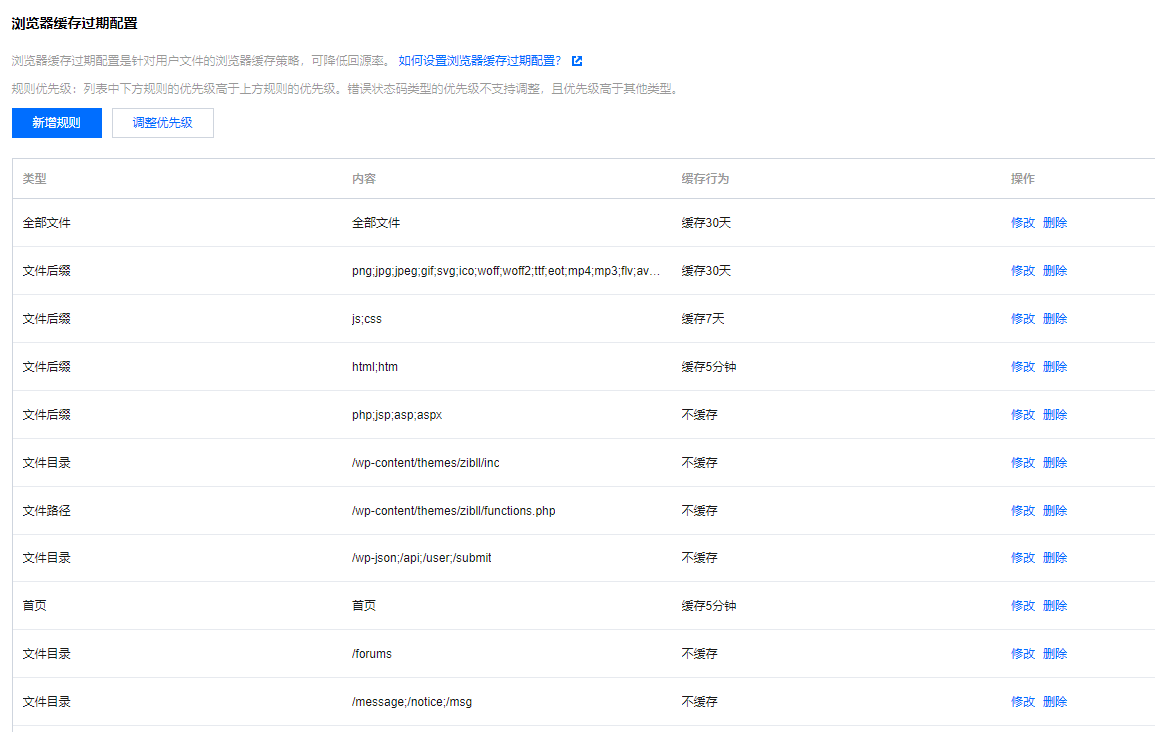Delete the /wp-json;/api;/user;/submit directory rule
The height and width of the screenshot is (732, 1155).
(1055, 557)
